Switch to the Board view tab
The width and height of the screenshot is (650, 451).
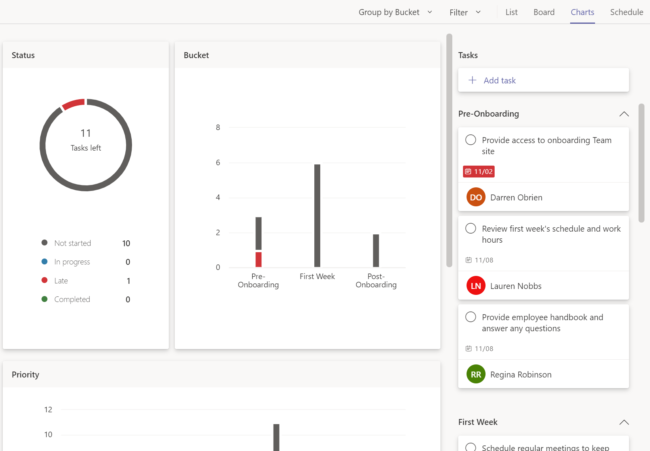tap(544, 12)
